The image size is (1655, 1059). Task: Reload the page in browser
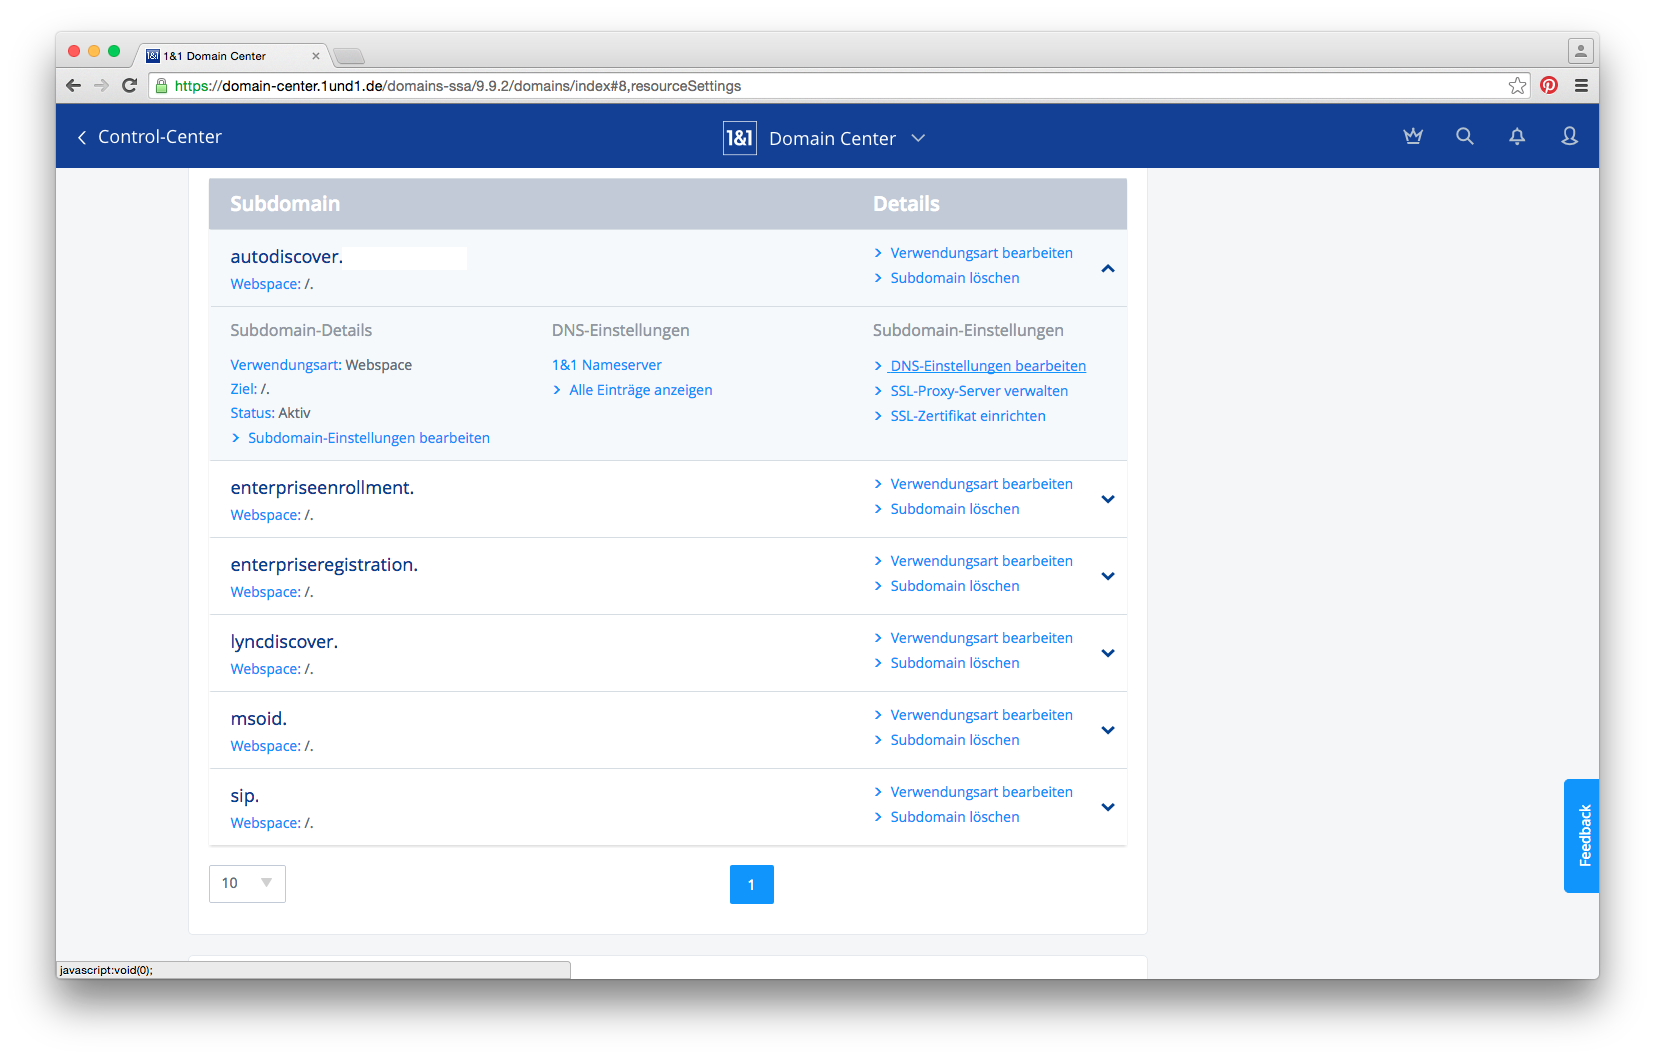click(129, 85)
